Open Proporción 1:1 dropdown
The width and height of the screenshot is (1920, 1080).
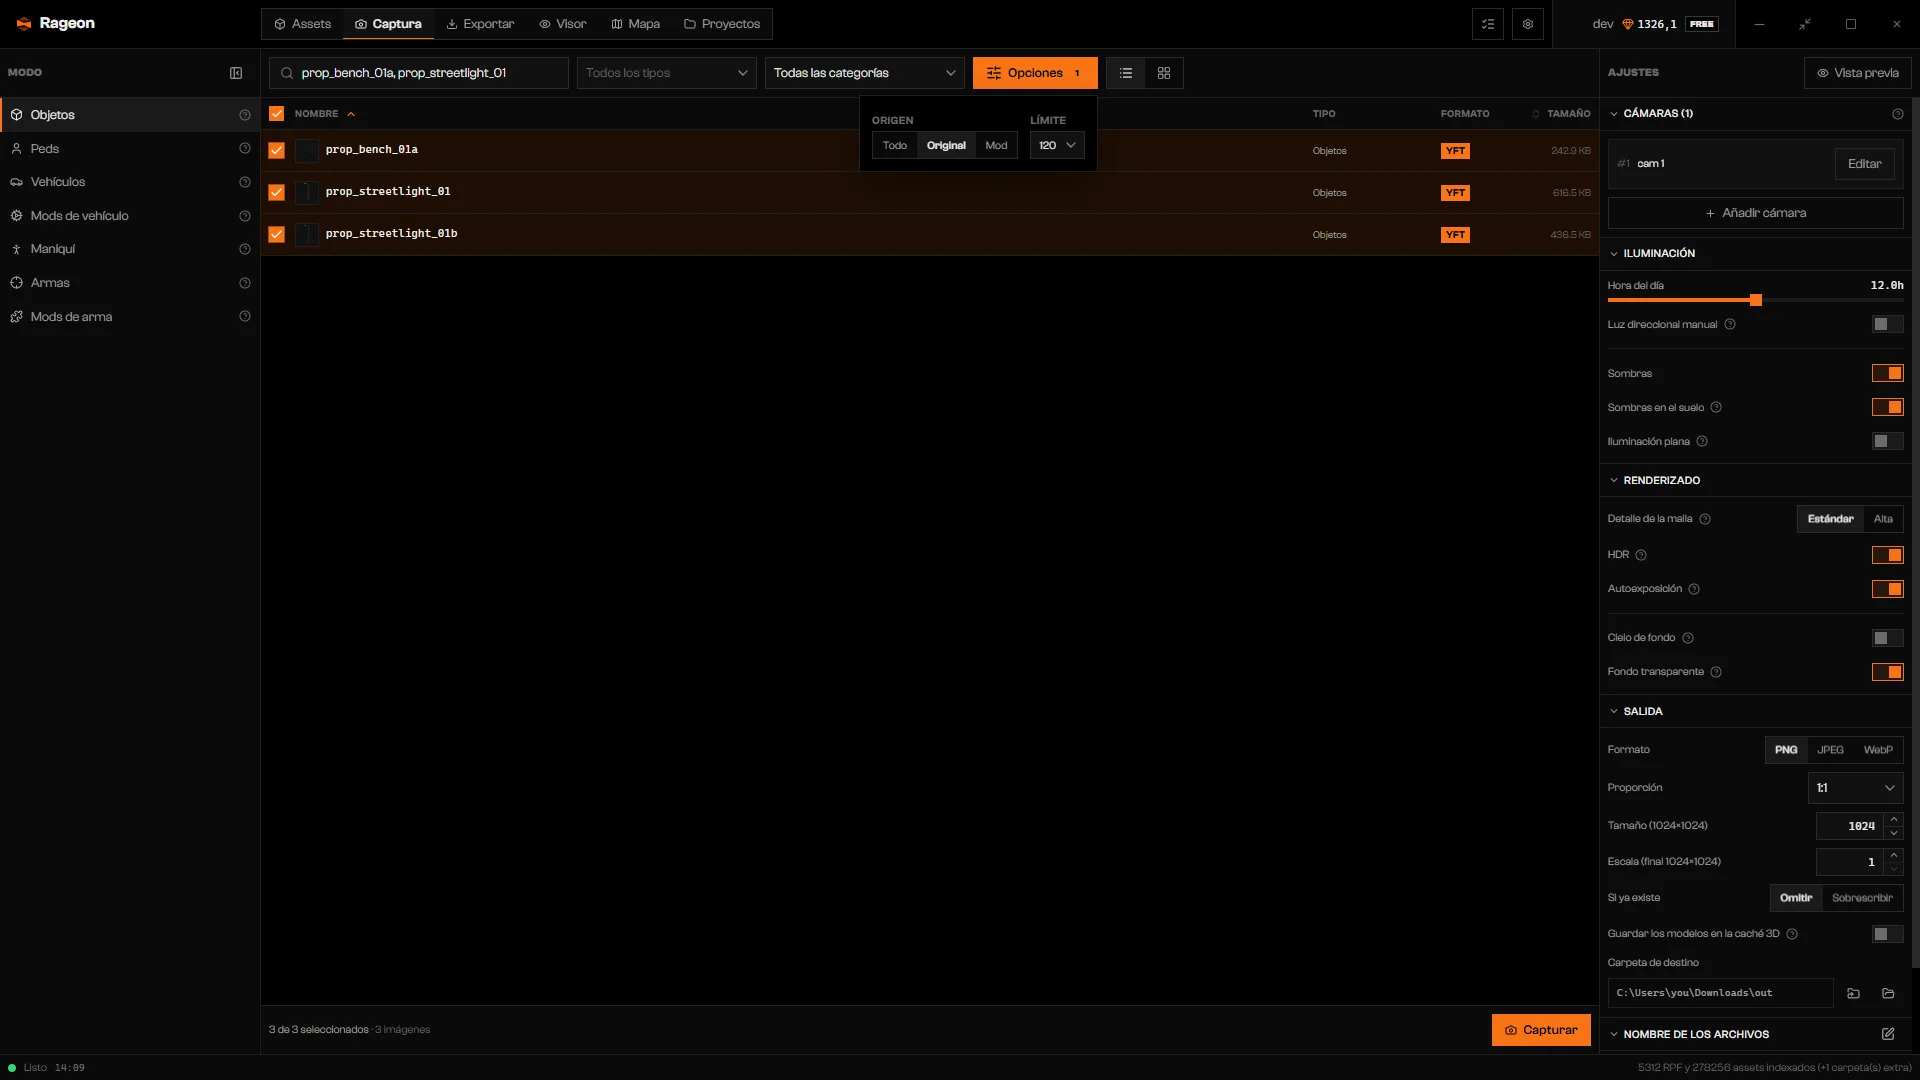tap(1855, 788)
